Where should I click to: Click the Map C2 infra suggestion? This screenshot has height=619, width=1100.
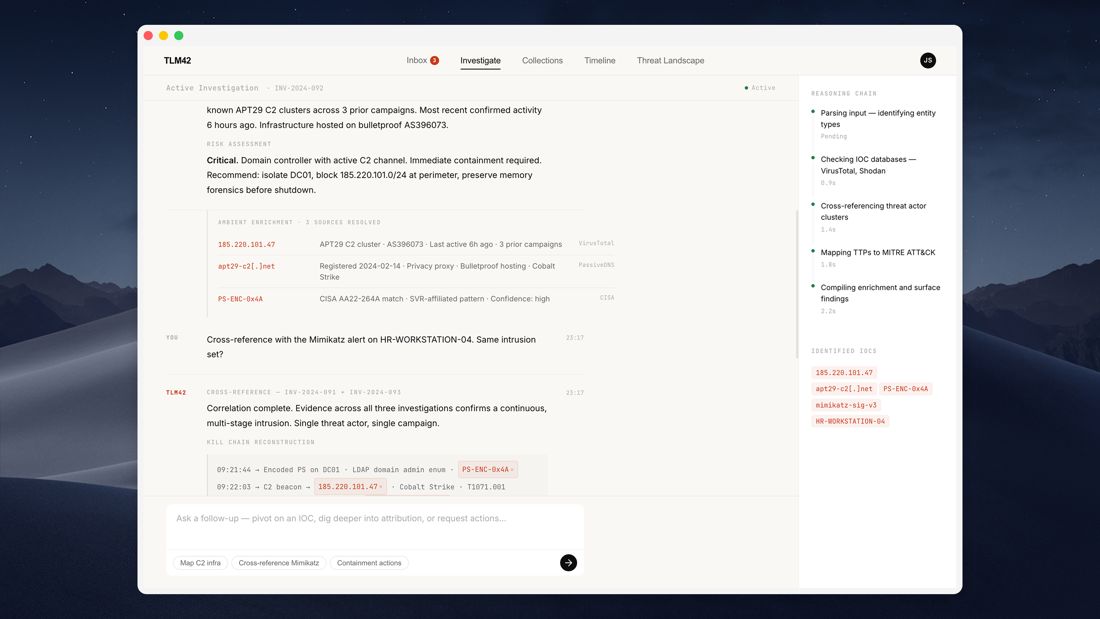200,563
